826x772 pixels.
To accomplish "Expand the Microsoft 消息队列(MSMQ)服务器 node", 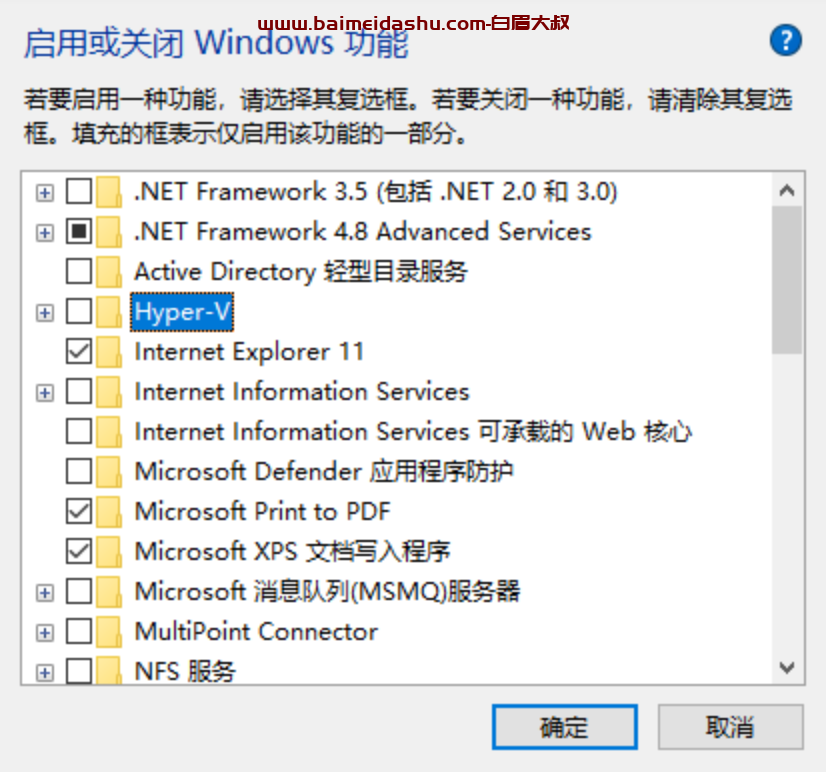I will pos(44,592).
